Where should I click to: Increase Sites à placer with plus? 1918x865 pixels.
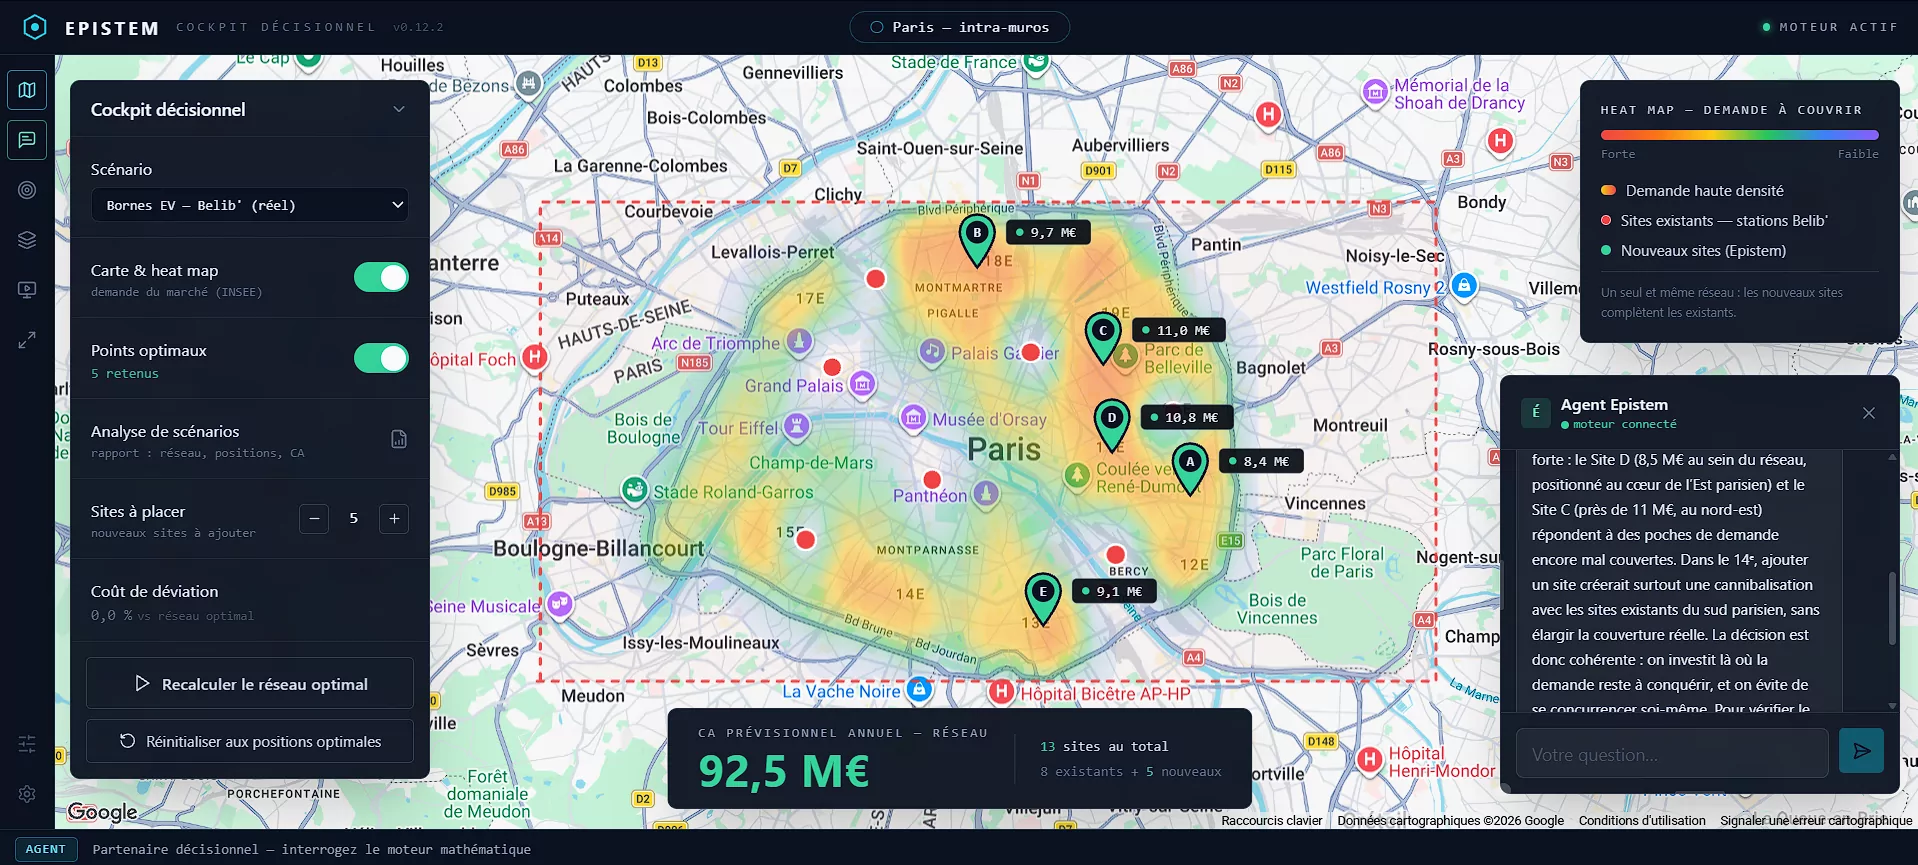(x=394, y=518)
